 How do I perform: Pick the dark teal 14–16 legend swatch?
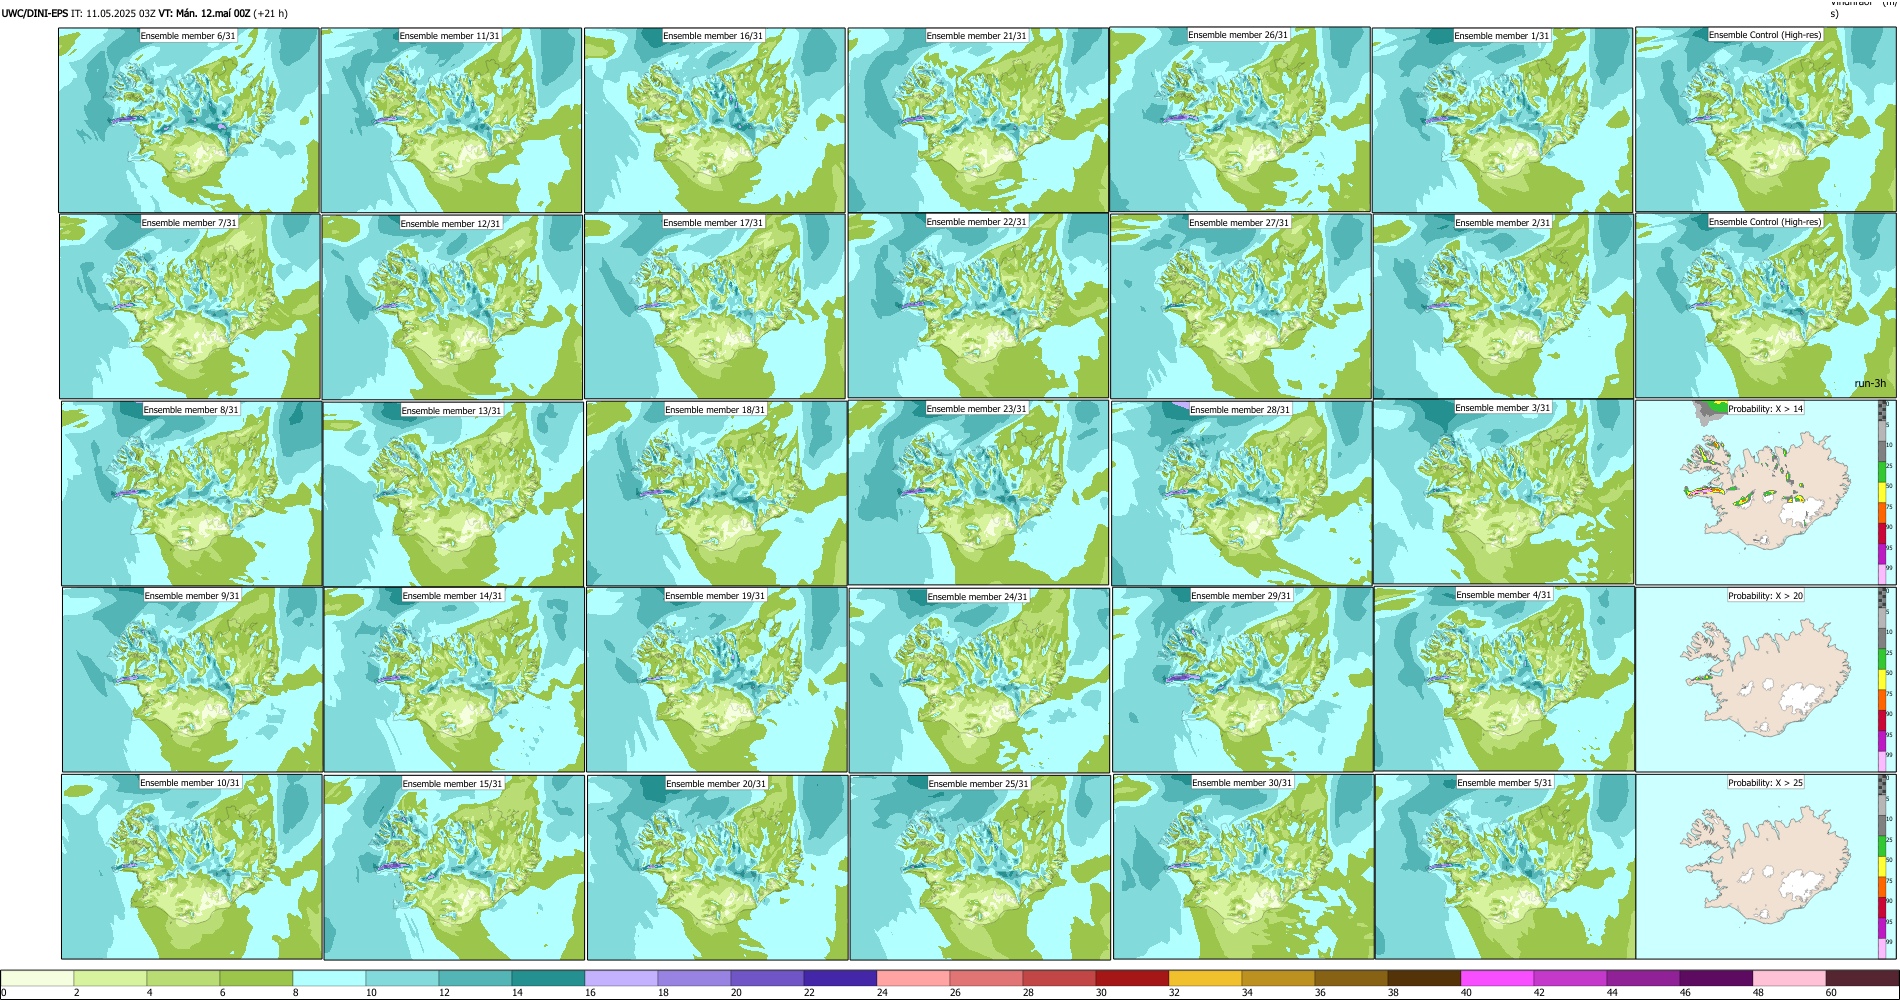(x=548, y=978)
